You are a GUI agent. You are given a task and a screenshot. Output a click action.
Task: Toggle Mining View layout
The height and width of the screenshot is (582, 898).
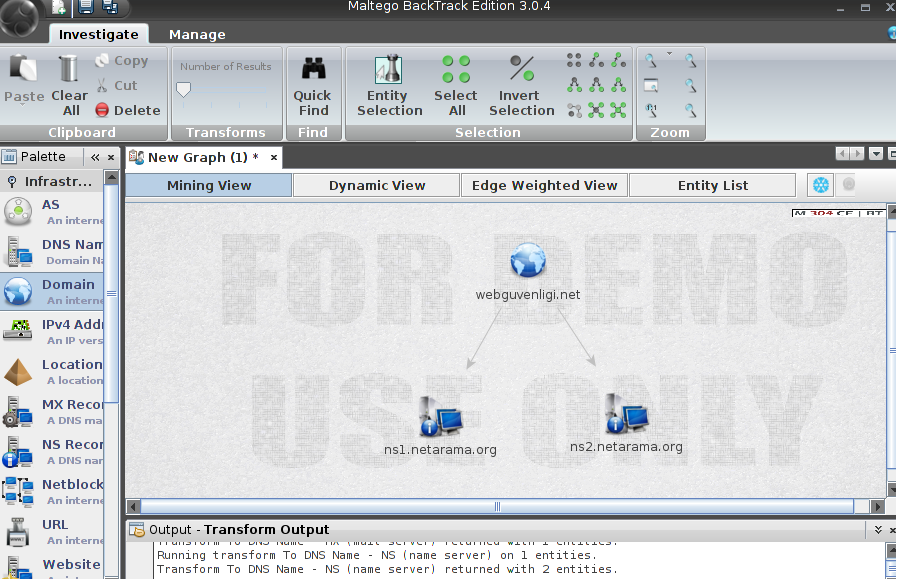(209, 185)
